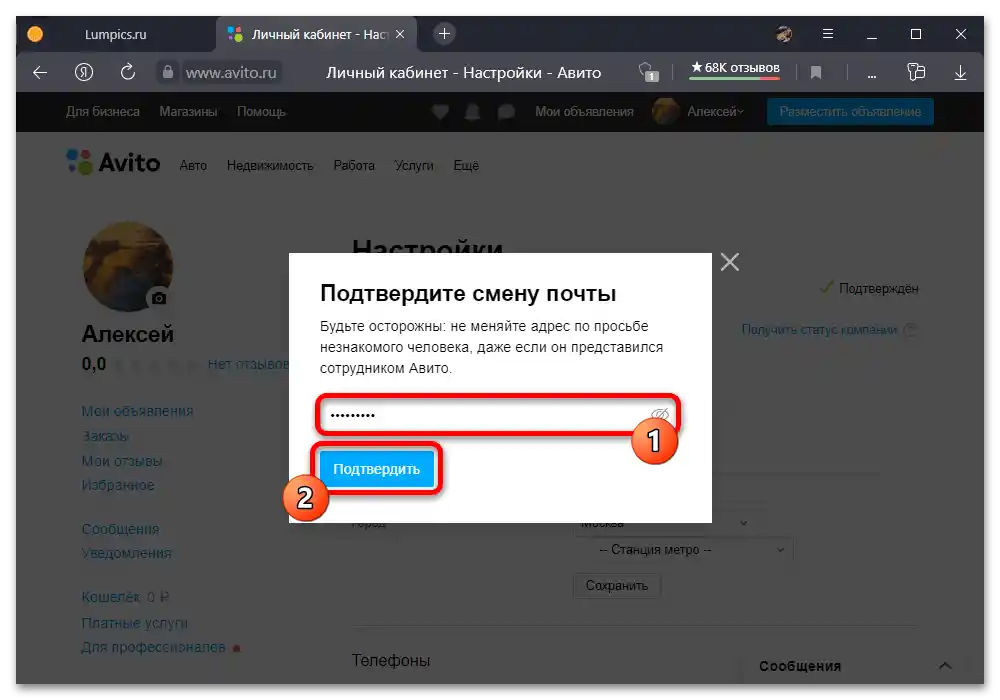Image resolution: width=1000 pixels, height=700 pixels.
Task: Select the Личный кабинет tab
Action: (x=316, y=34)
